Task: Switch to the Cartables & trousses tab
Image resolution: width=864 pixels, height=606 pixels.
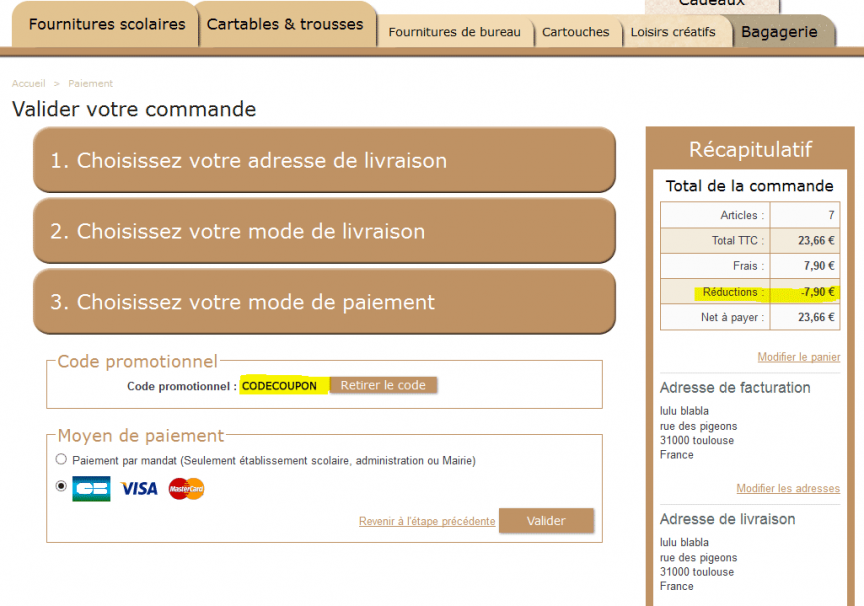Action: coord(287,23)
